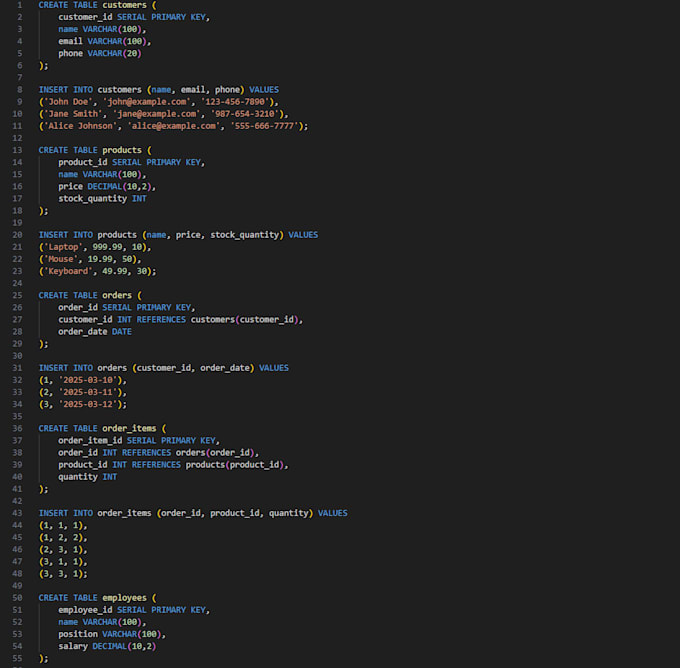Click line number 42 in gutter
This screenshot has width=680, height=668.
click(x=17, y=501)
